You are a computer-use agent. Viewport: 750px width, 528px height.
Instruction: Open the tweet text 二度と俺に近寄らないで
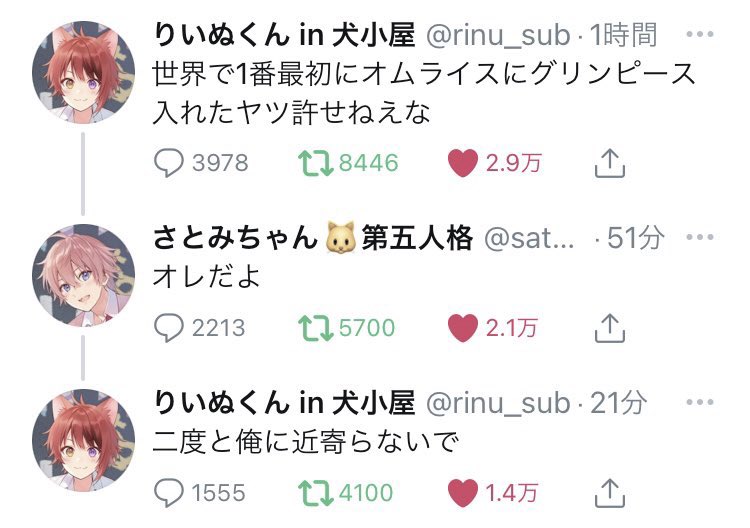(x=305, y=440)
